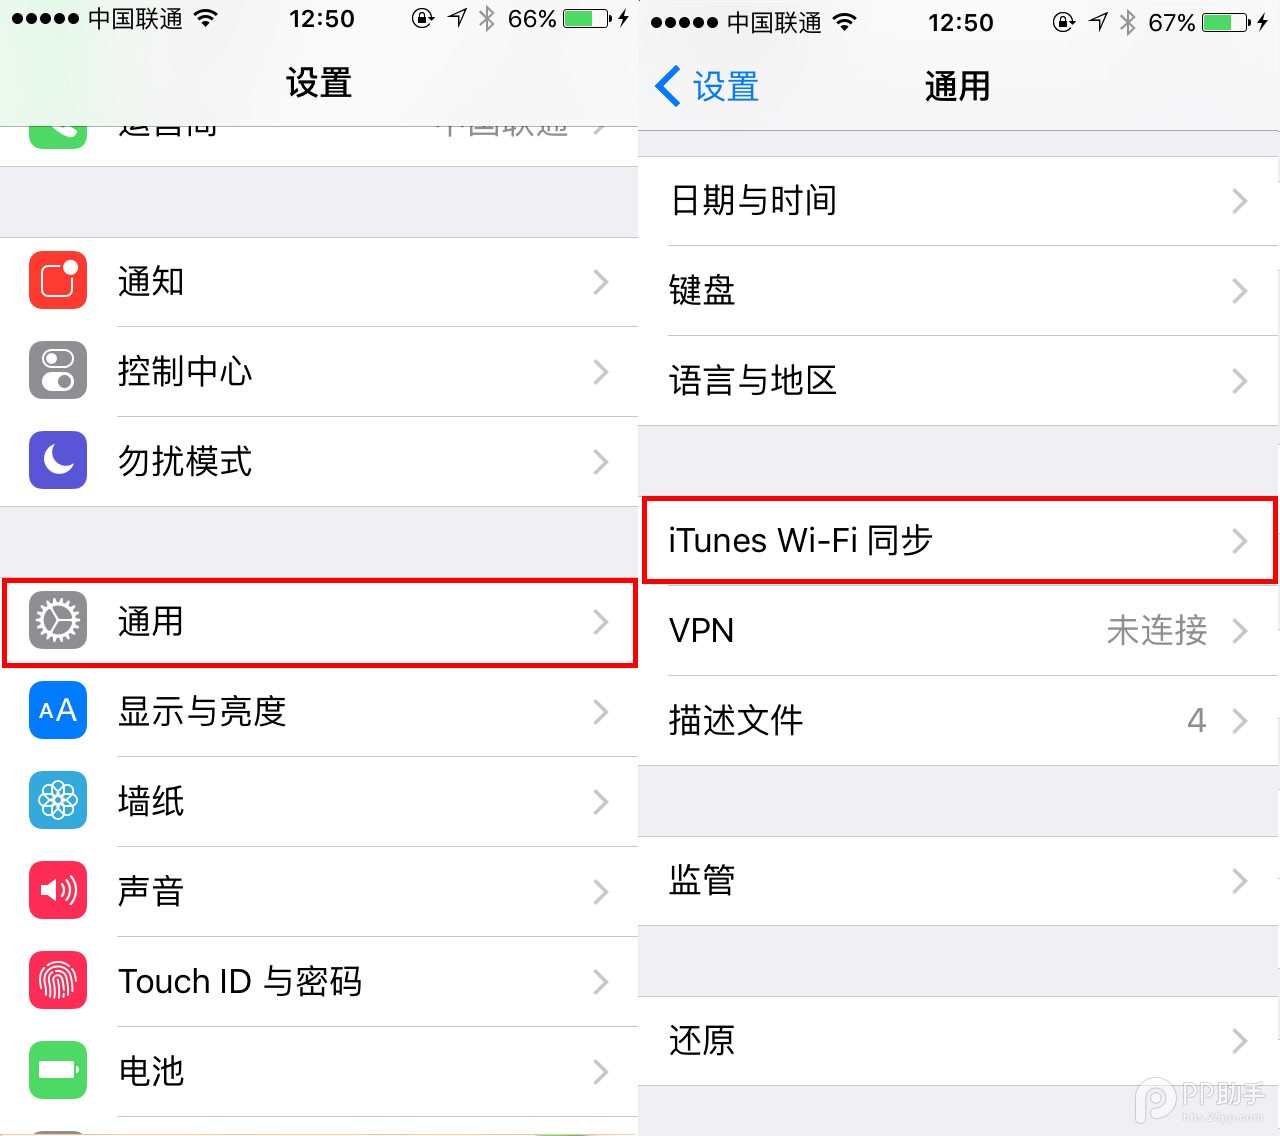Image resolution: width=1280 pixels, height=1136 pixels.
Task: Tap the Wallpaper flower icon
Action: pyautogui.click(x=58, y=801)
